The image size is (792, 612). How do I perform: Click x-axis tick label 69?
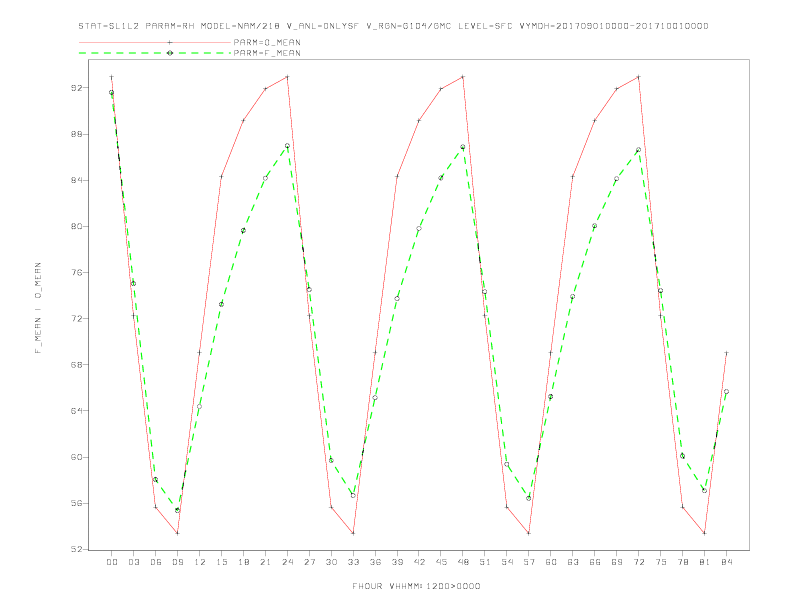617,562
